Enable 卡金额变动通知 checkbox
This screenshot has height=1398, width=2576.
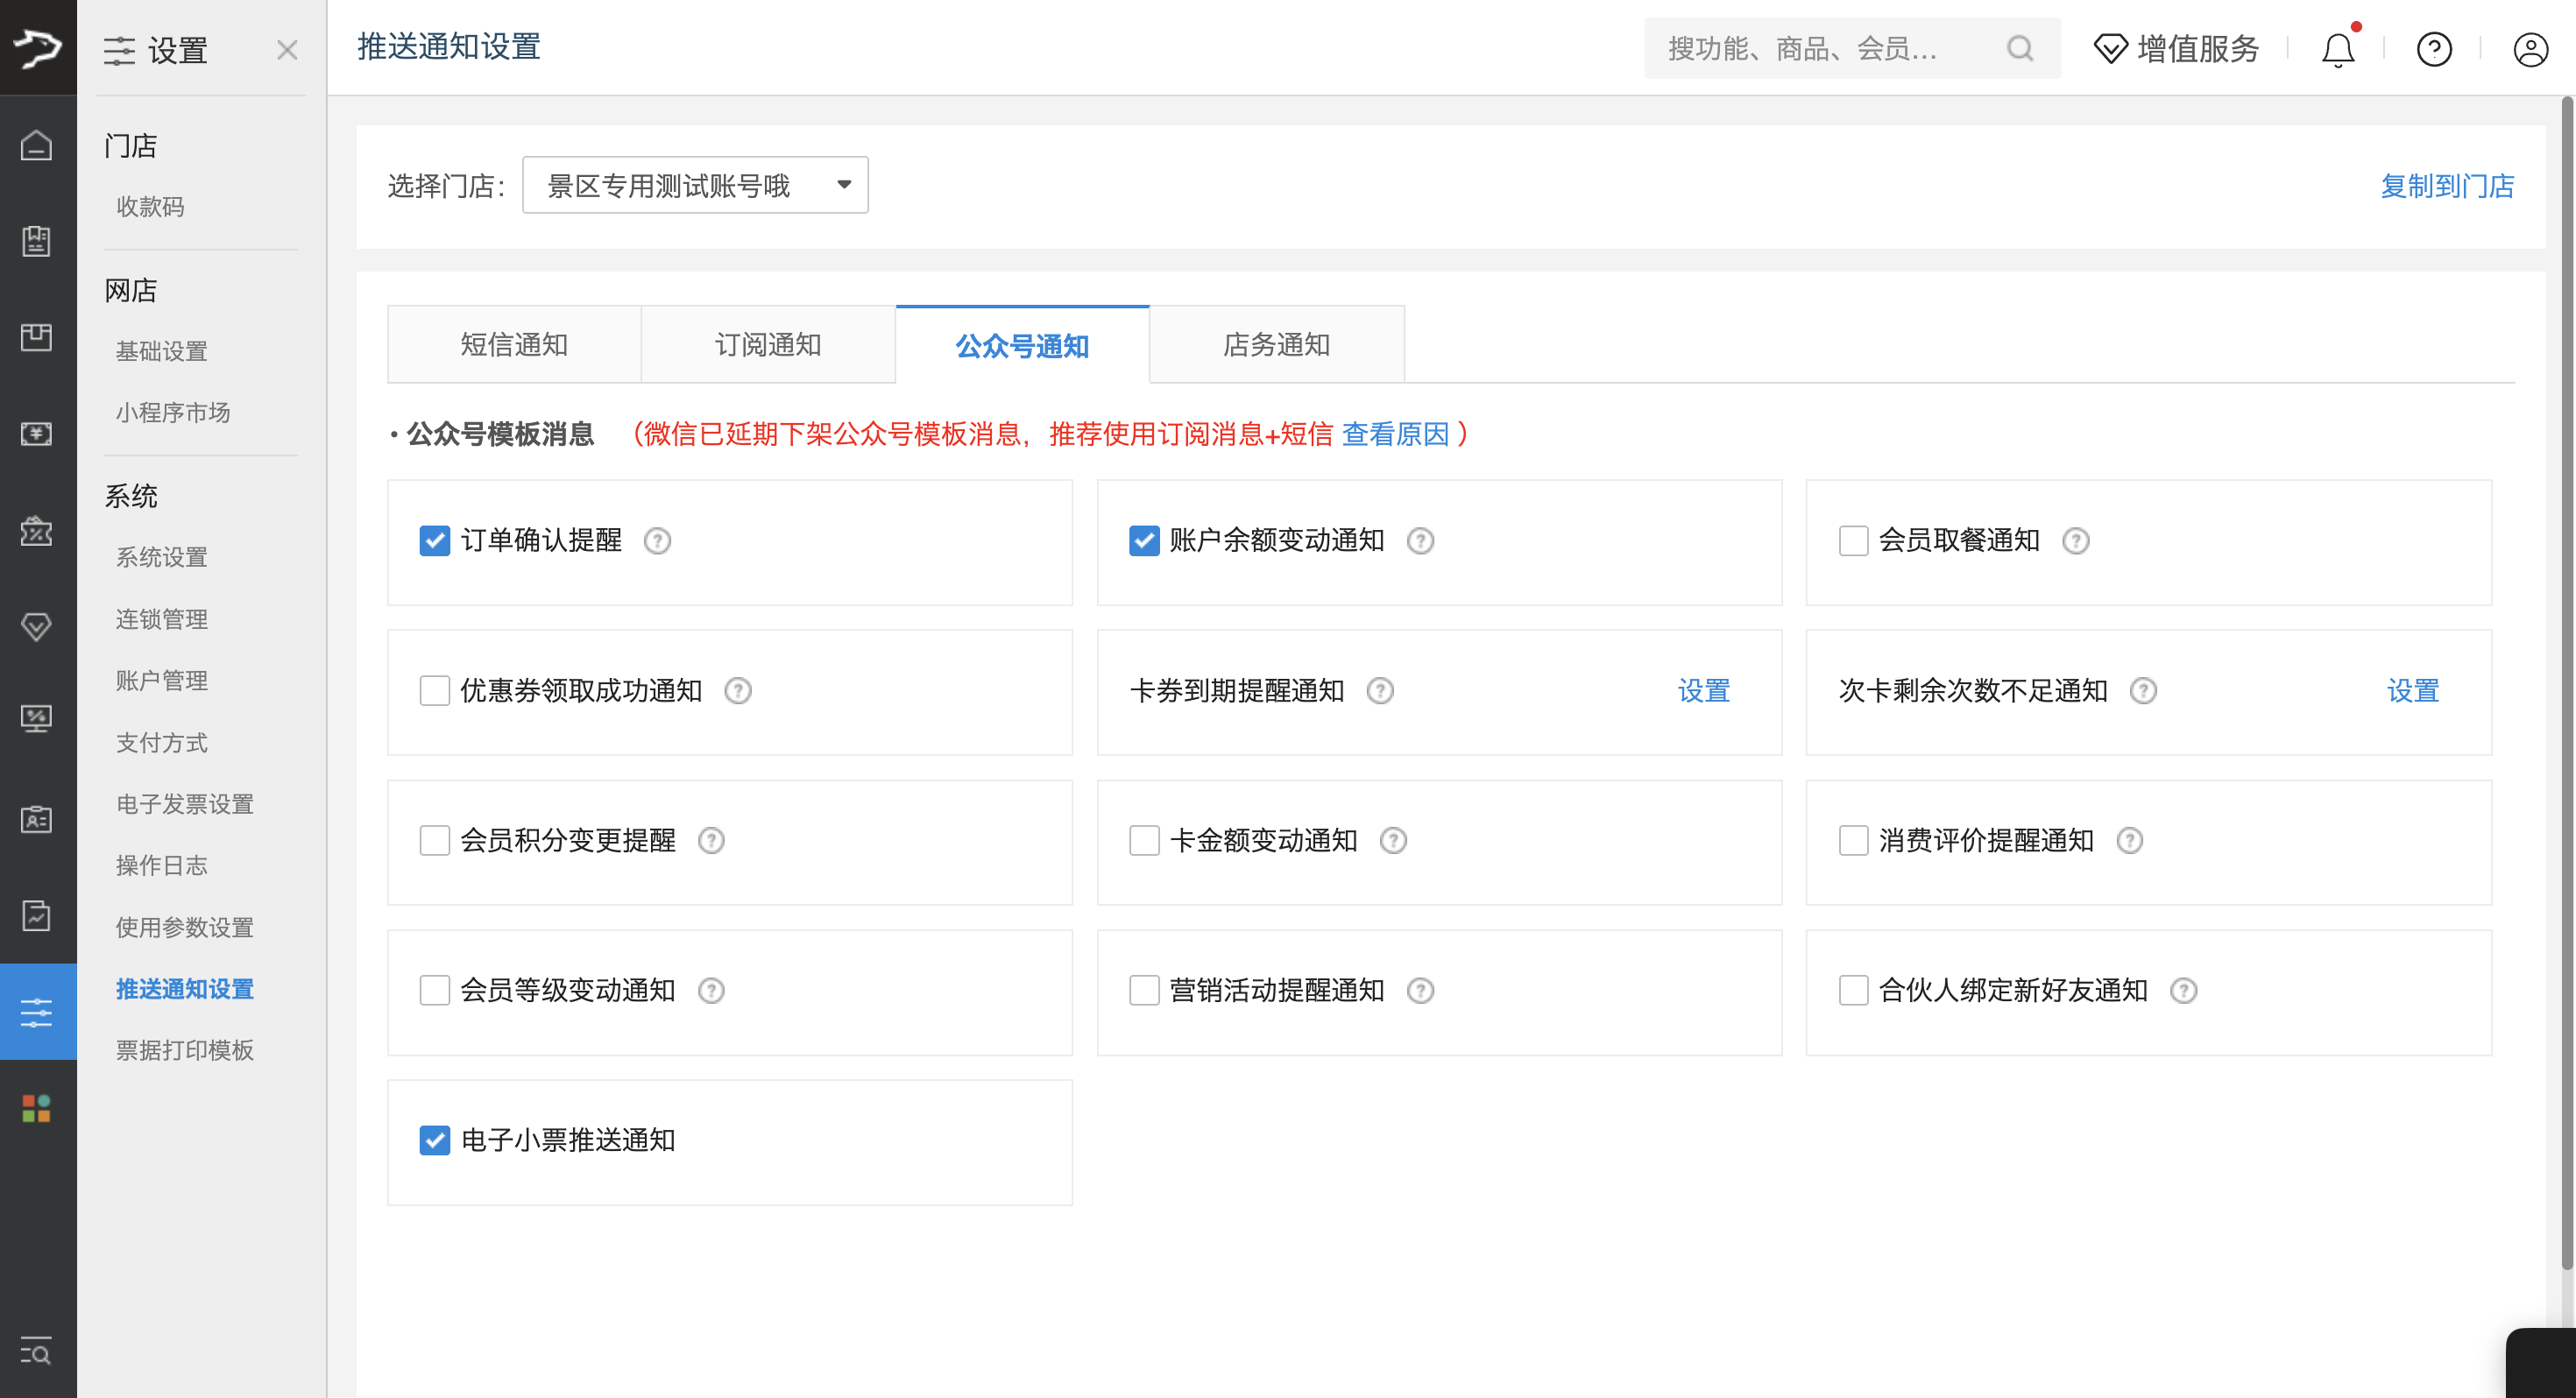tap(1144, 841)
